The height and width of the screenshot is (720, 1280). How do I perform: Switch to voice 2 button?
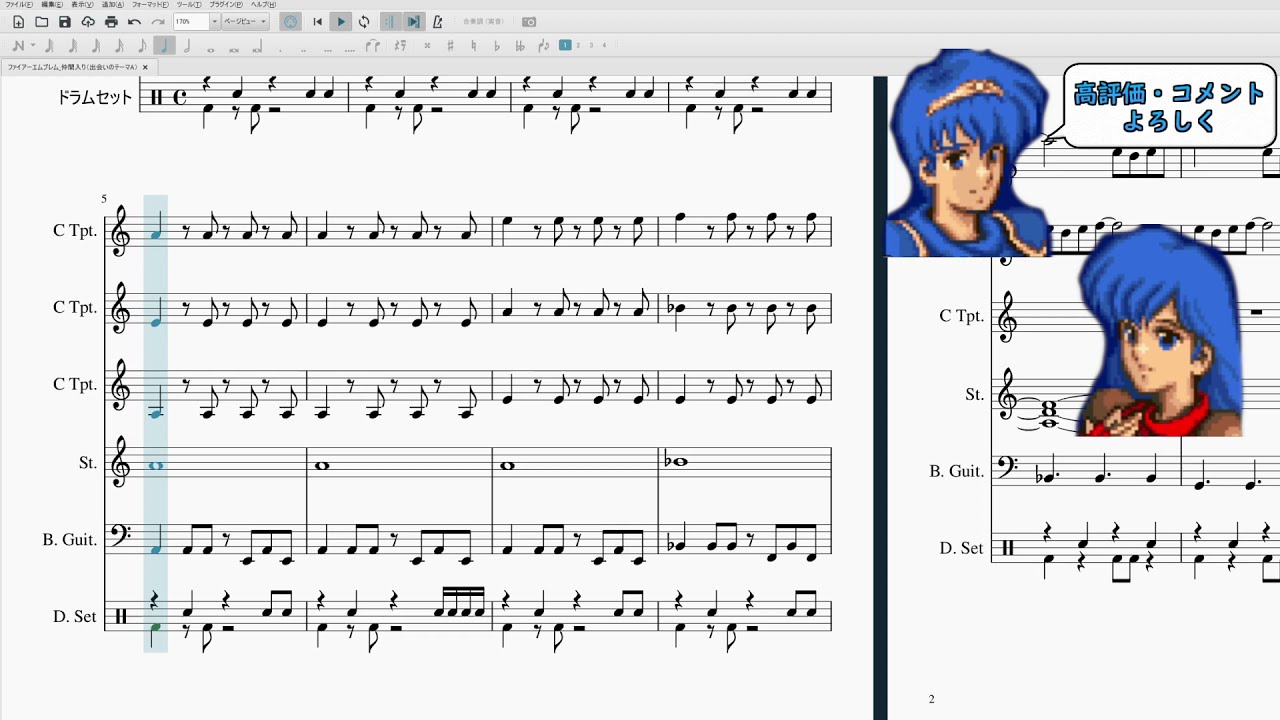coord(579,45)
